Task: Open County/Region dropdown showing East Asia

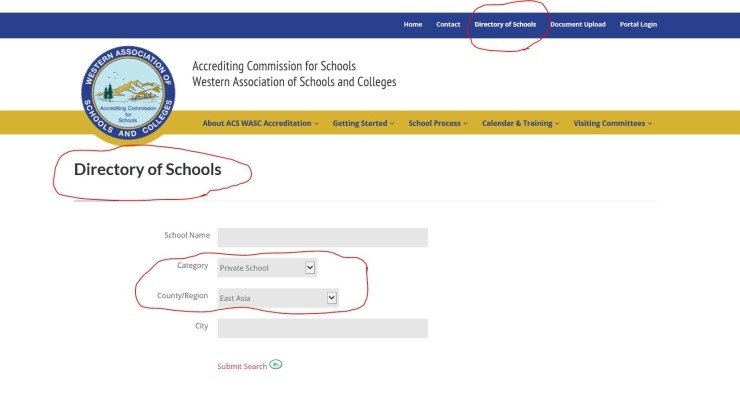Action: (278, 298)
